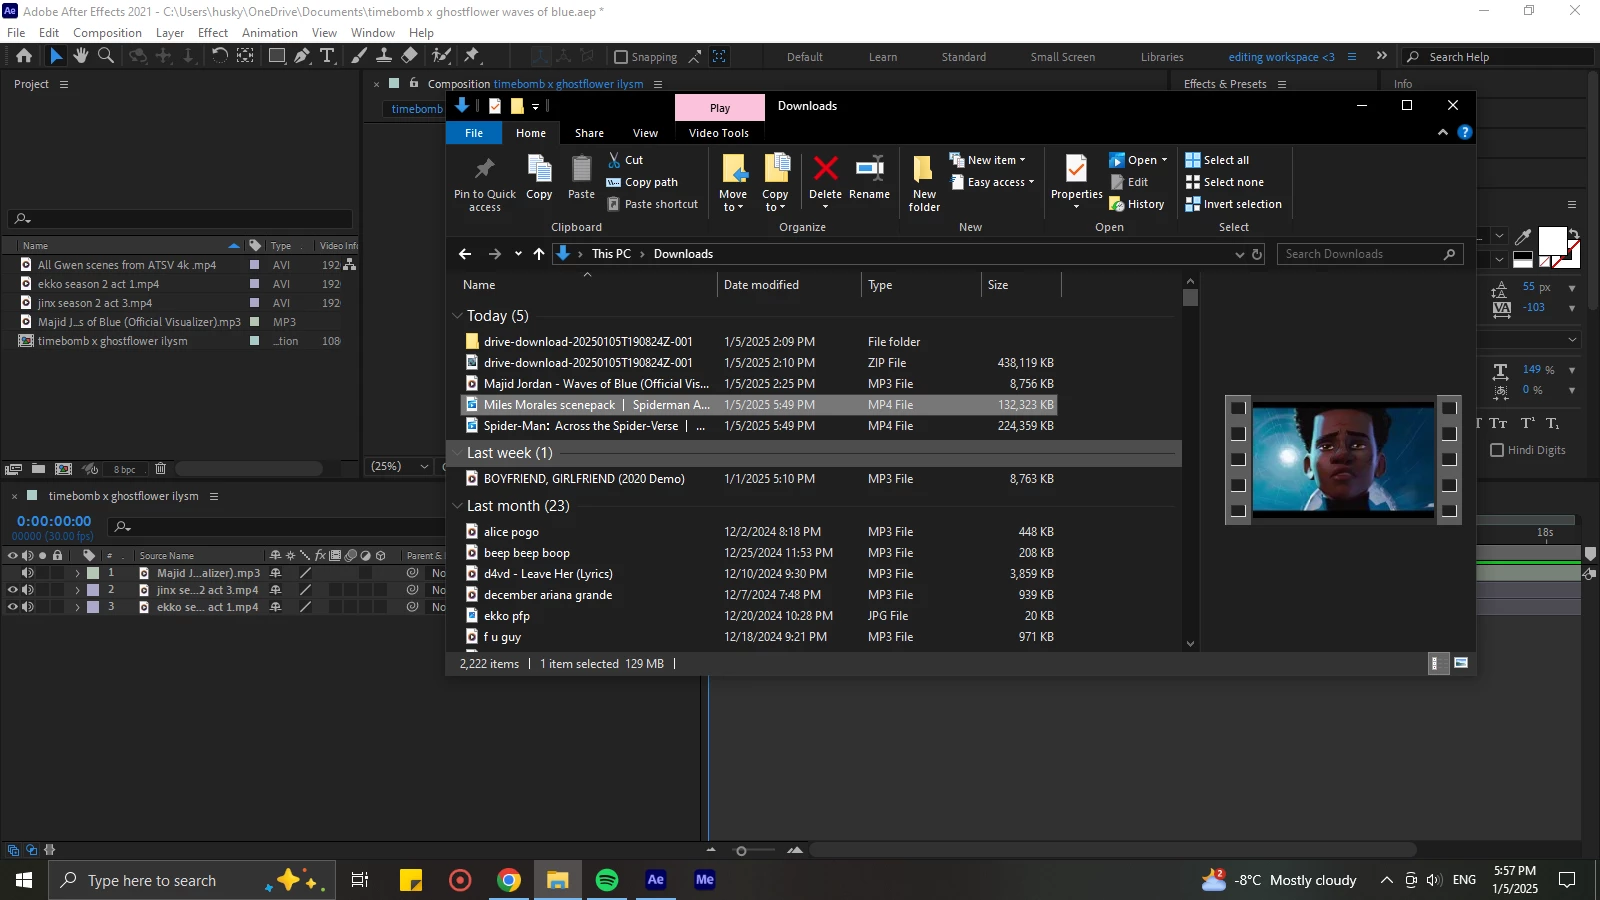Open the New item dropdown
The width and height of the screenshot is (1600, 900).
coord(987,160)
